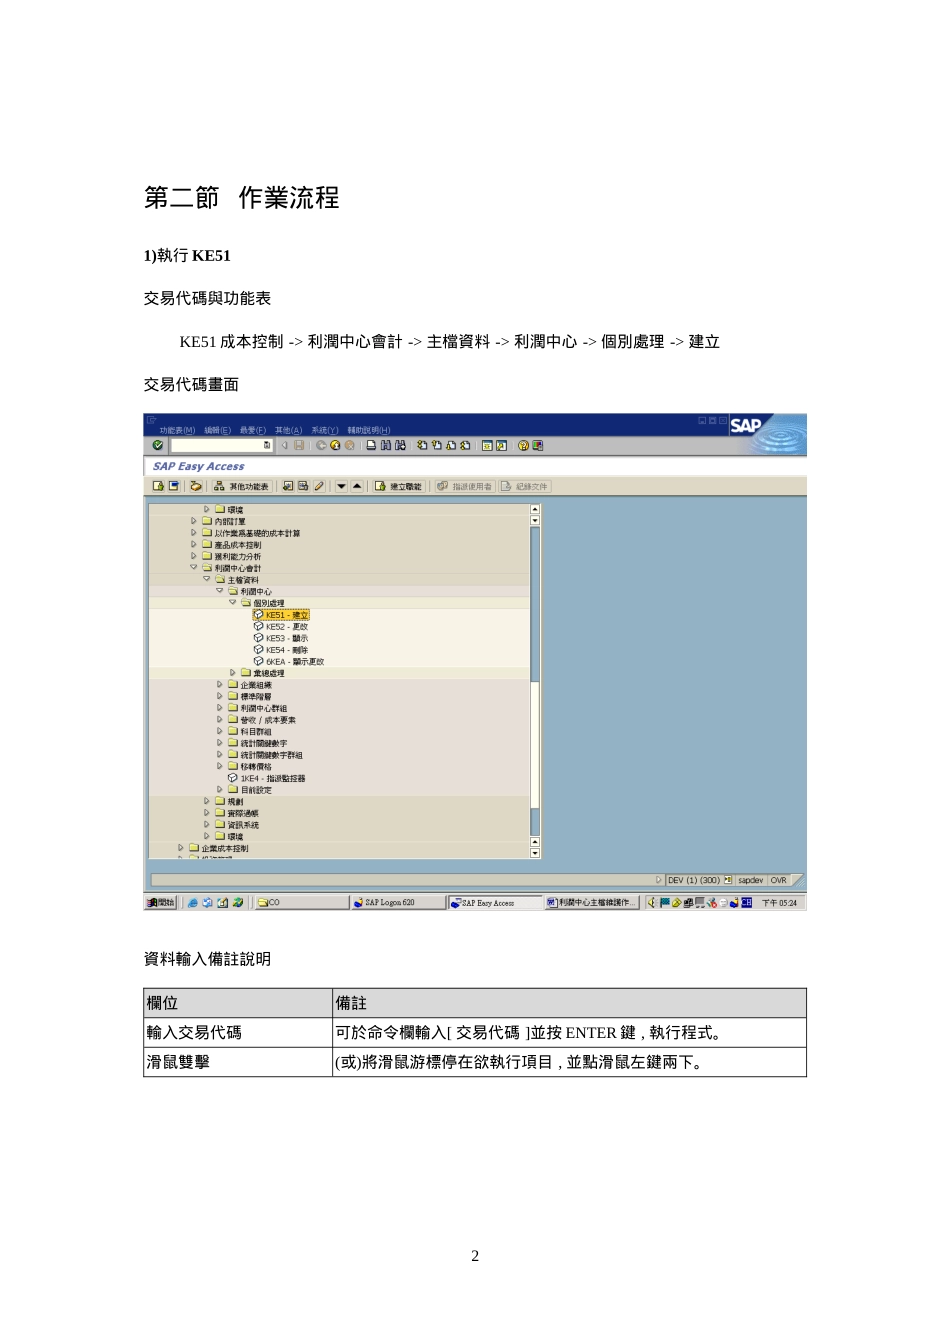Image resolution: width=950 pixels, height=1344 pixels.
Task: Expand the 資訊系統 folder
Action: [207, 825]
